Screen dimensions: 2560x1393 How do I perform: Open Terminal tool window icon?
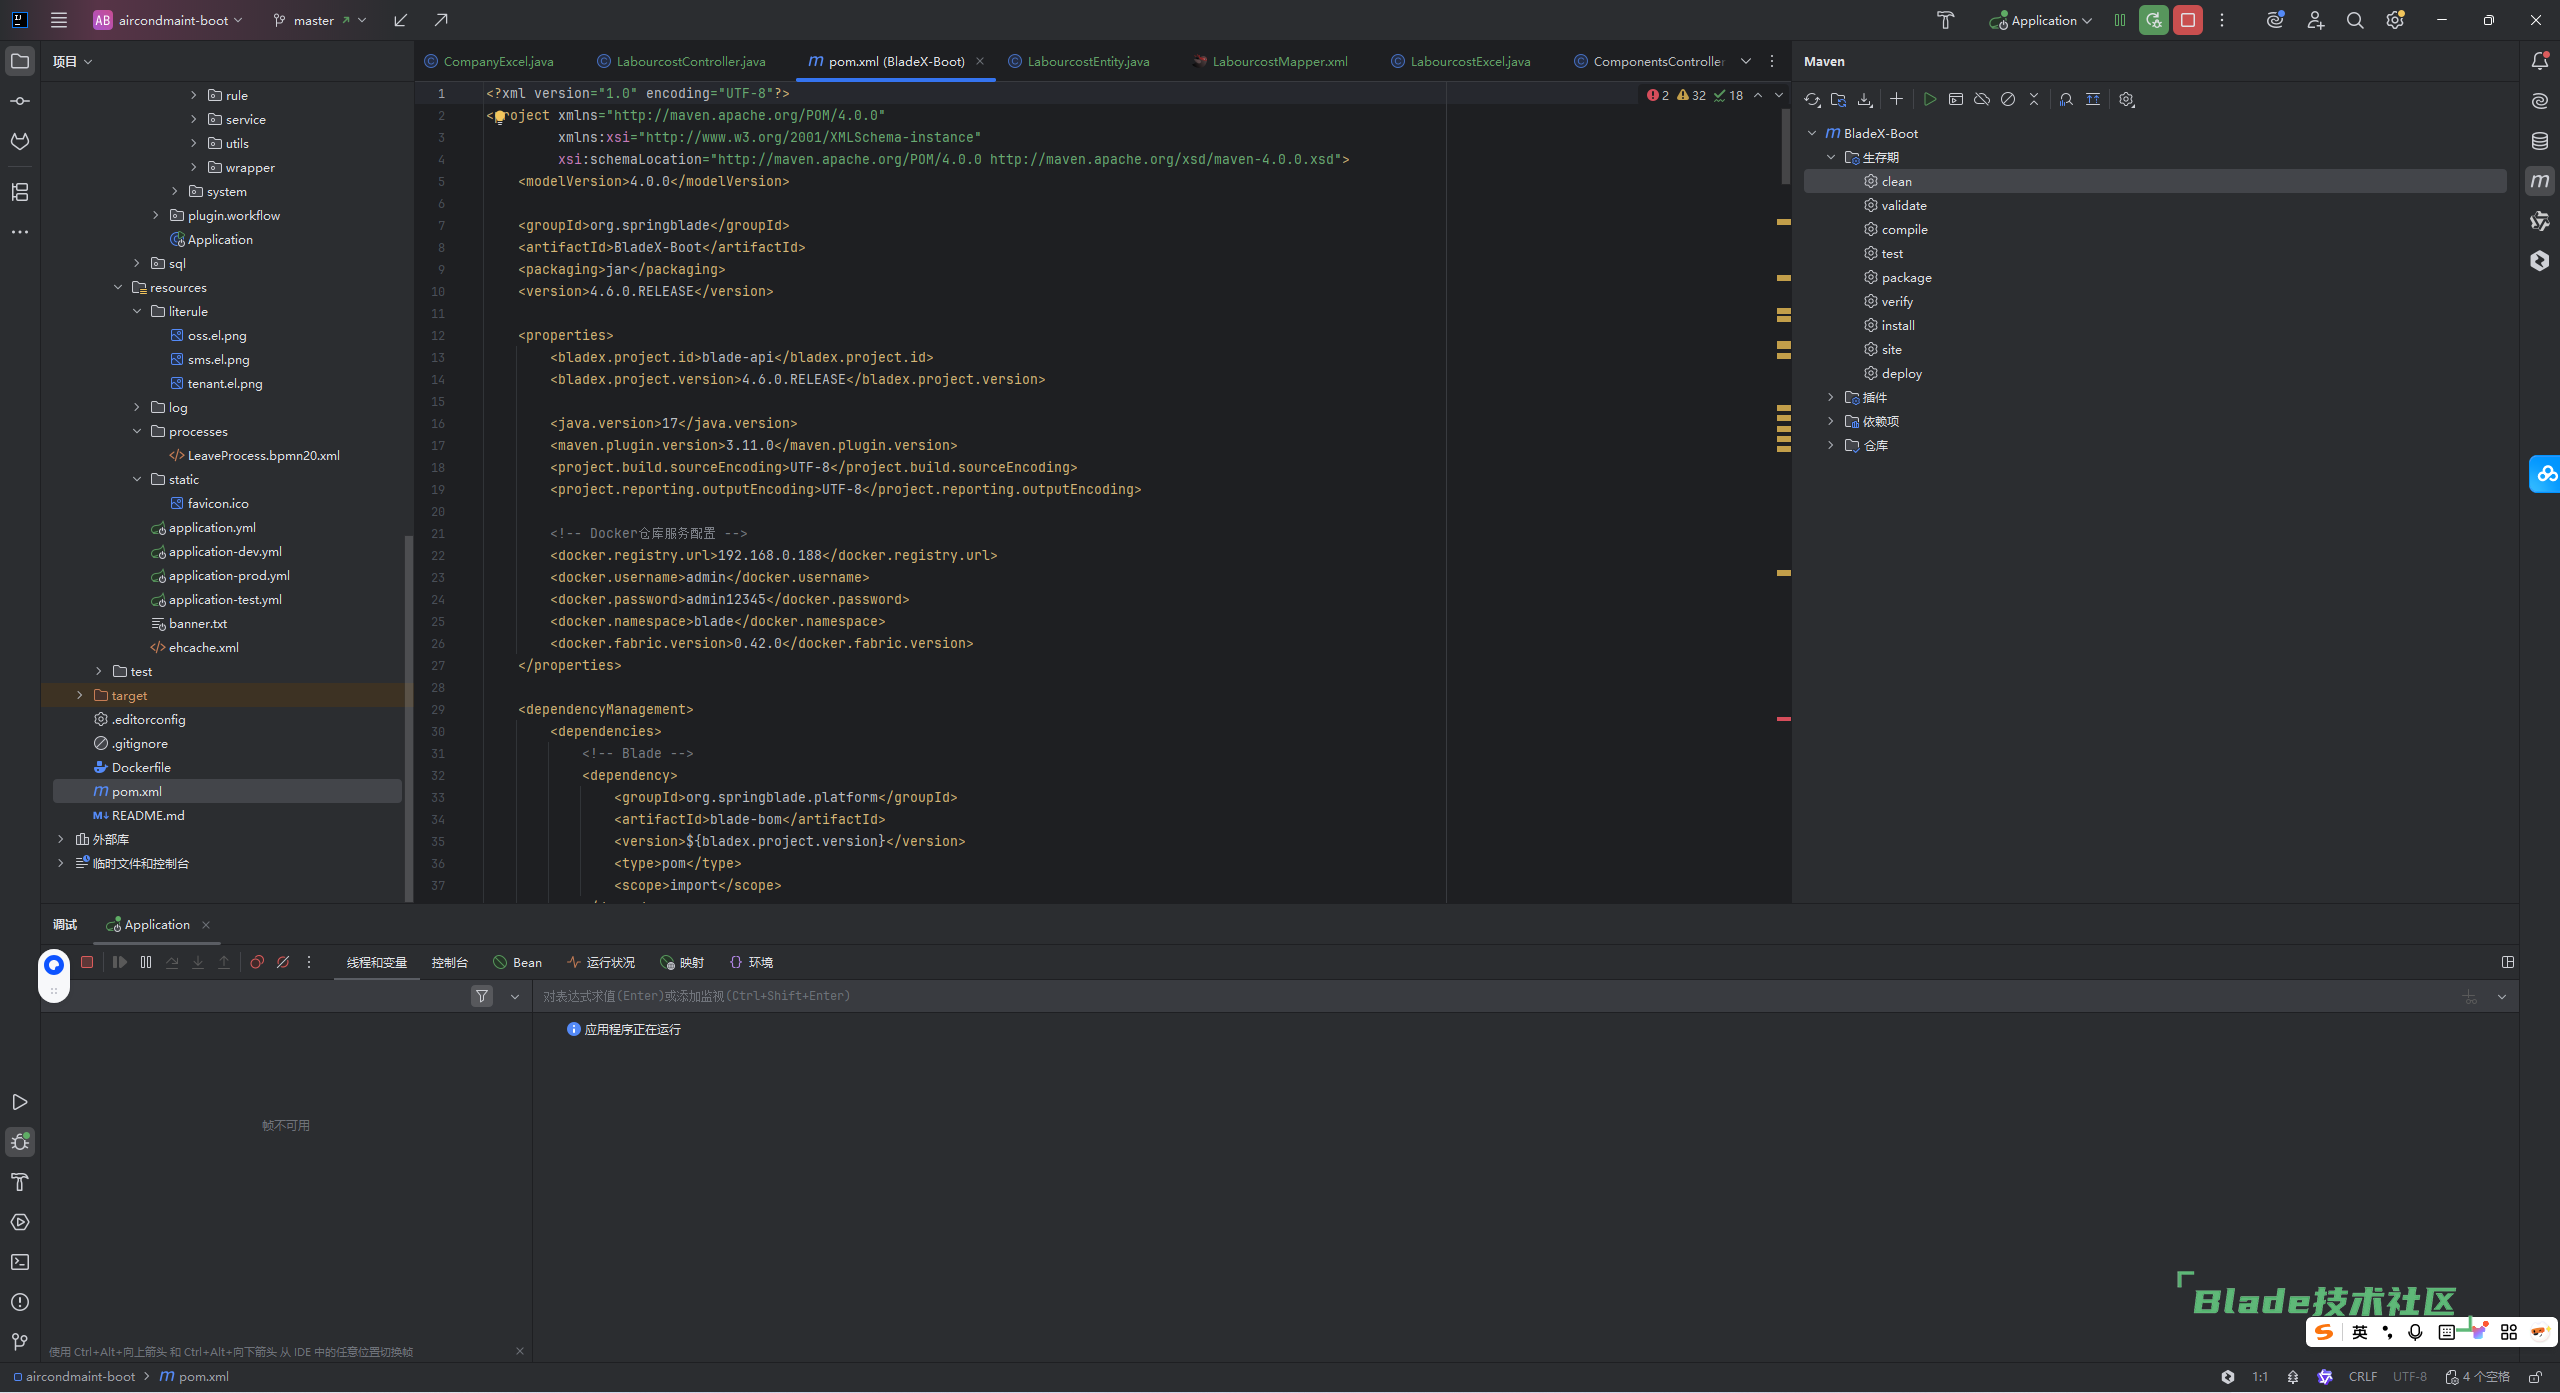20,1262
